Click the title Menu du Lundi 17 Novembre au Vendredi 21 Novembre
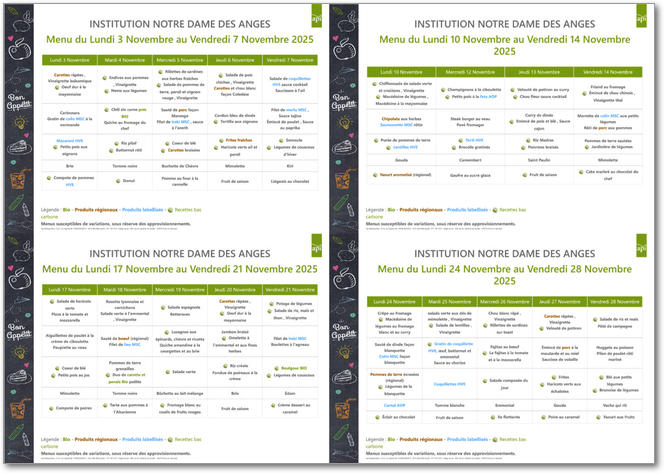Screen dimensions: 664x473 coord(179,269)
